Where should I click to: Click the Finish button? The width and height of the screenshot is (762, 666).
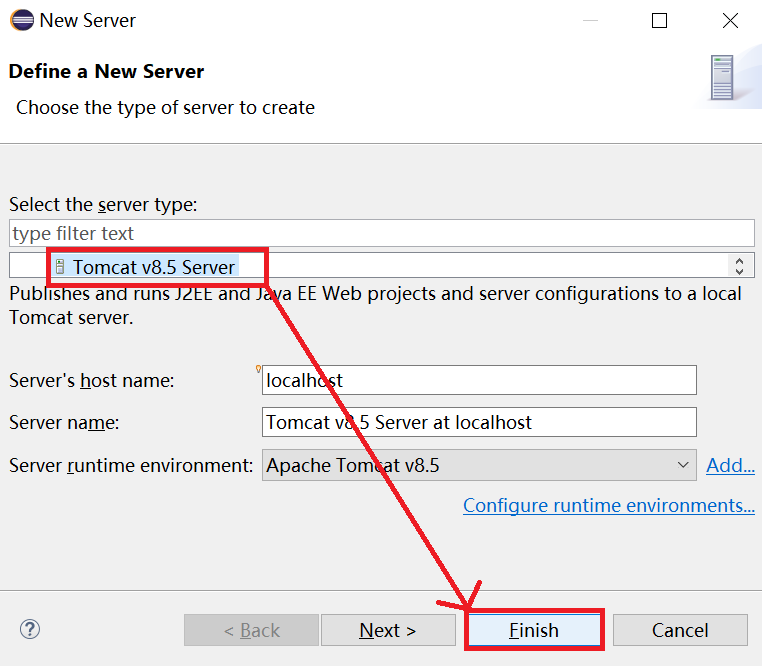coord(534,630)
